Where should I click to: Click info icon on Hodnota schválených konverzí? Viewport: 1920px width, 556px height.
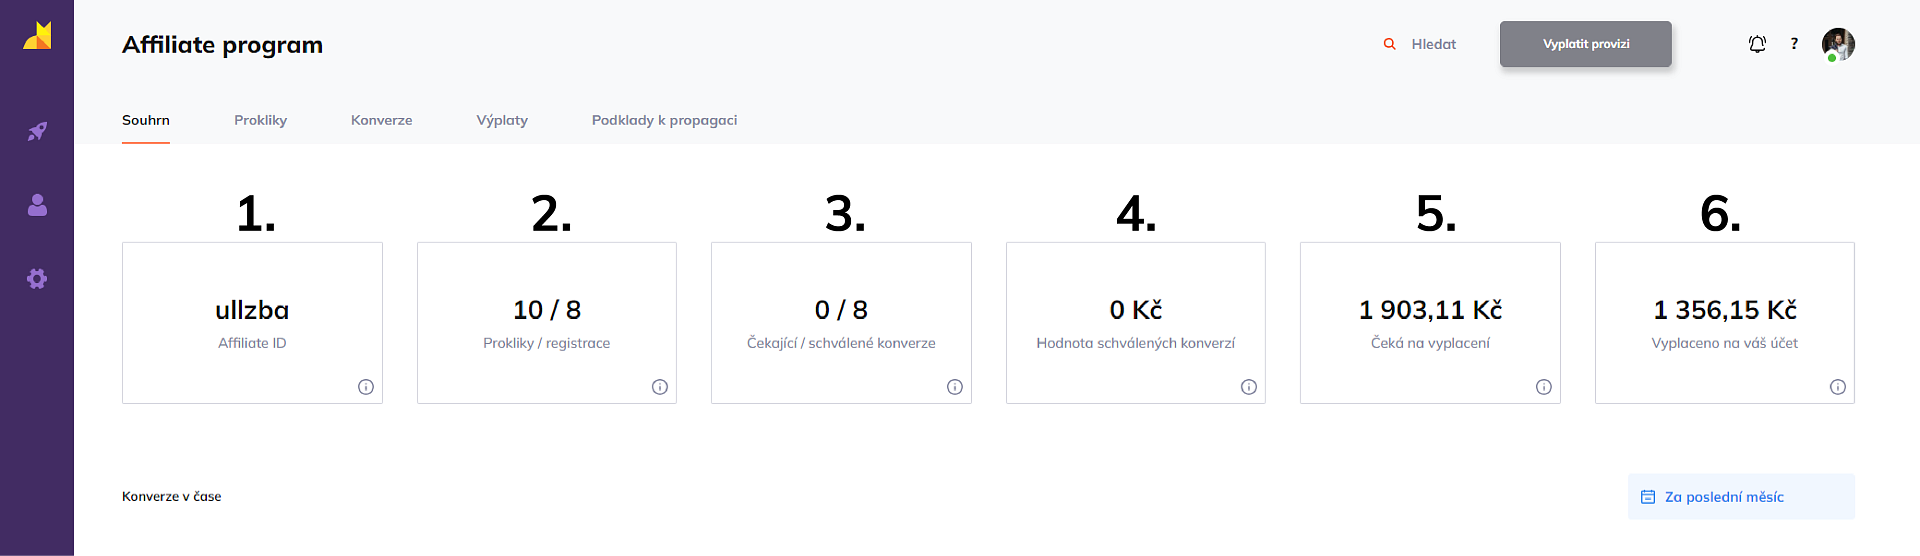[1249, 387]
